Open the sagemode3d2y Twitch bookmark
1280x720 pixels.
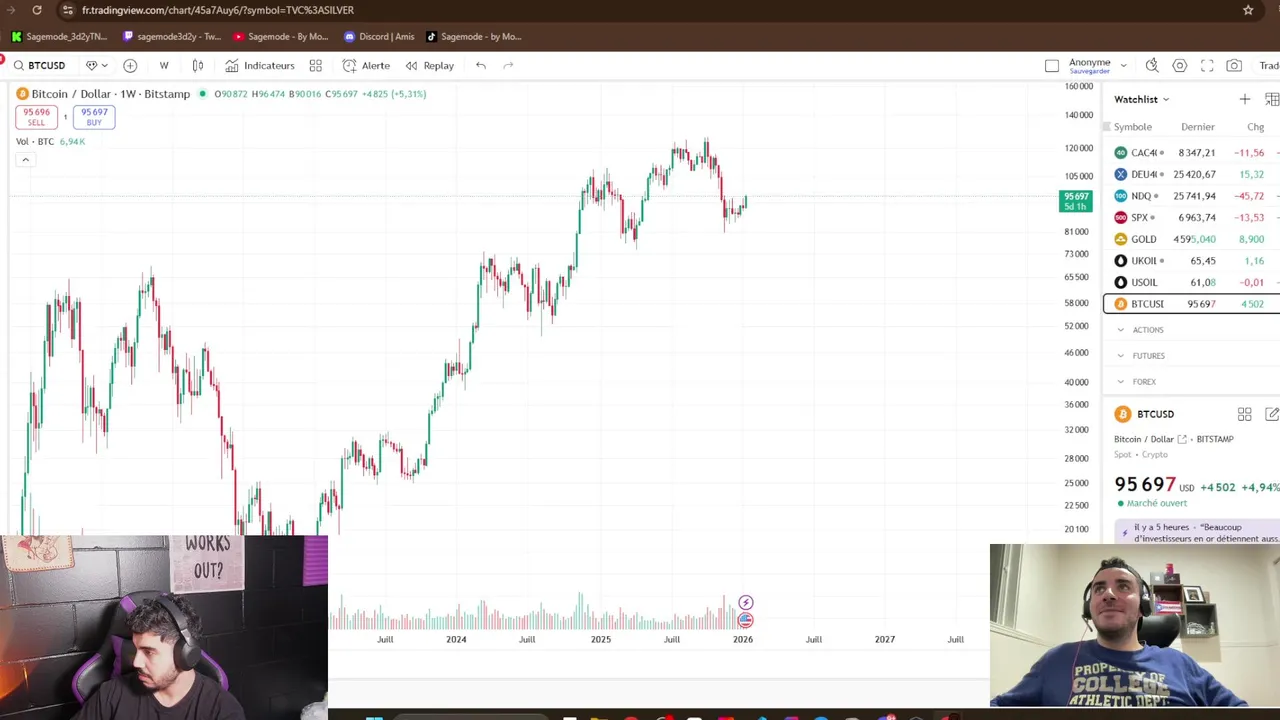click(171, 37)
